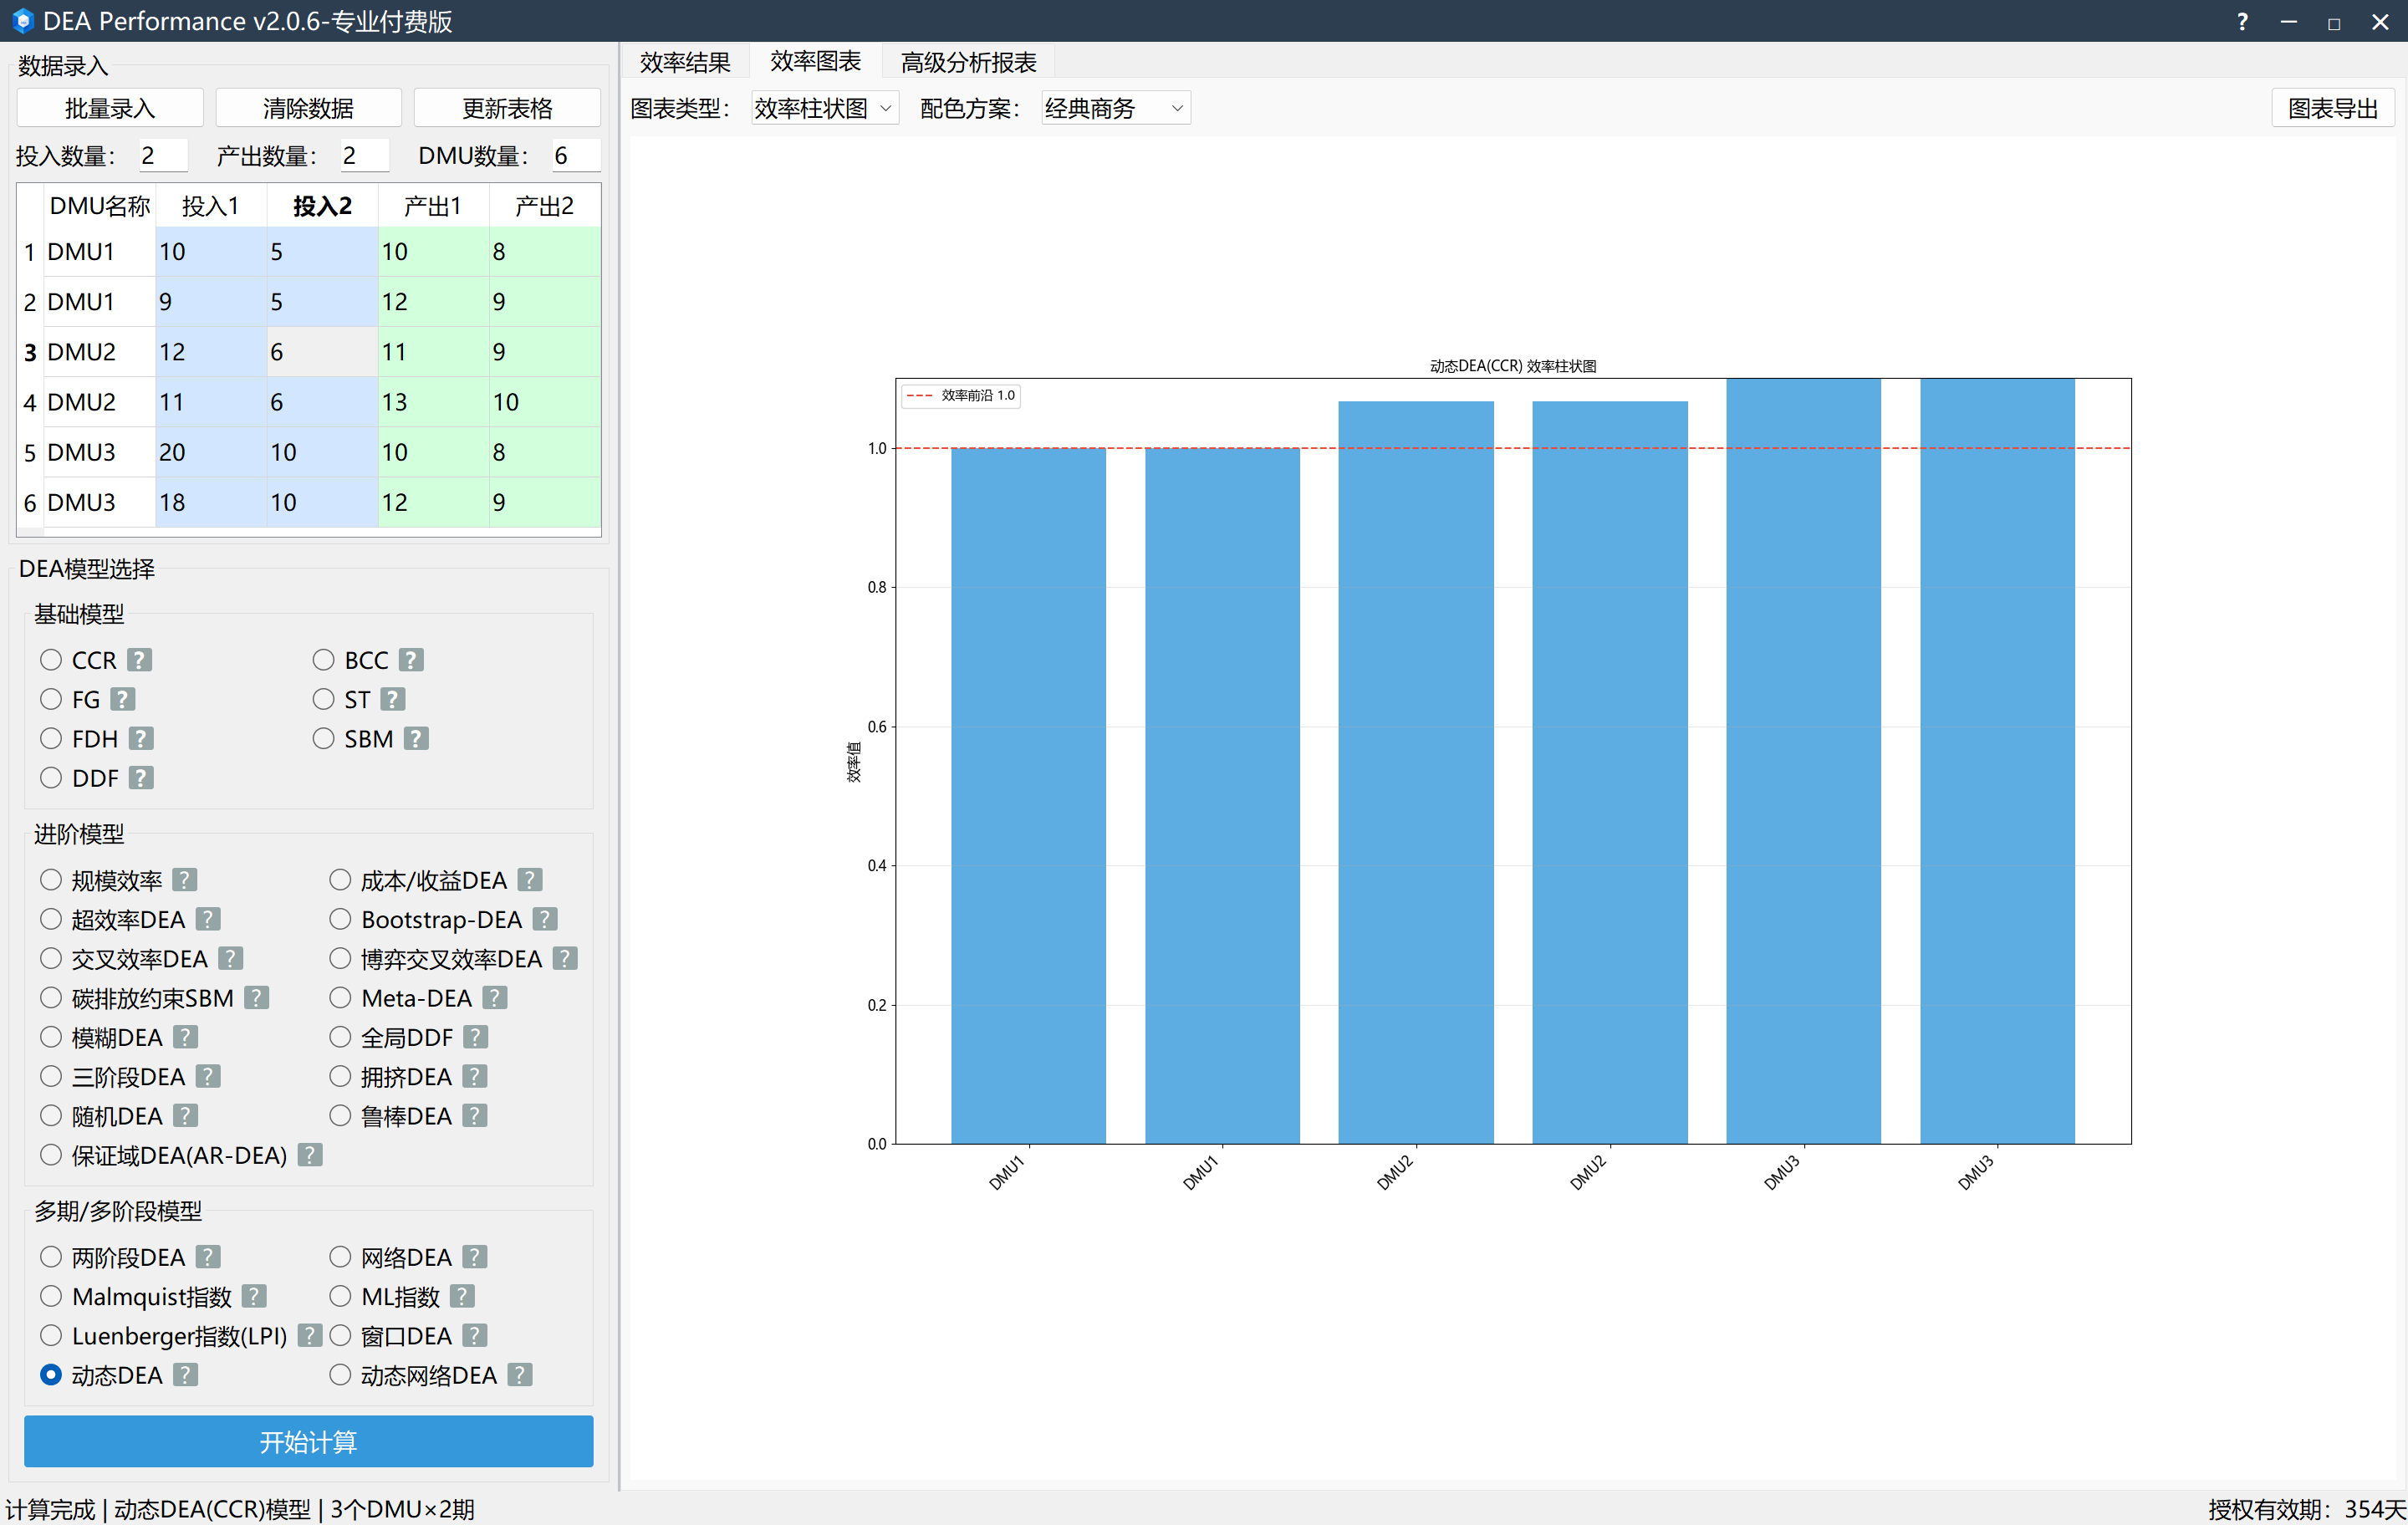Open Meta-DEA help icon

[x=495, y=998]
